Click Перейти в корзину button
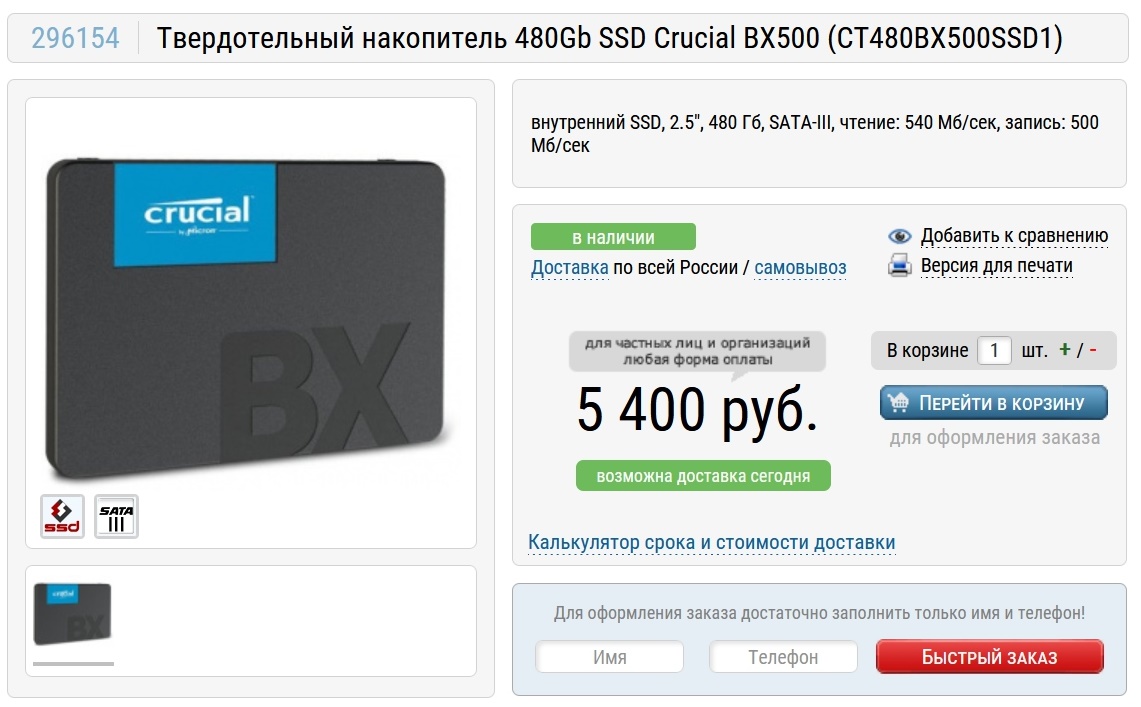Image resolution: width=1141 pixels, height=707 pixels. pyautogui.click(x=994, y=403)
